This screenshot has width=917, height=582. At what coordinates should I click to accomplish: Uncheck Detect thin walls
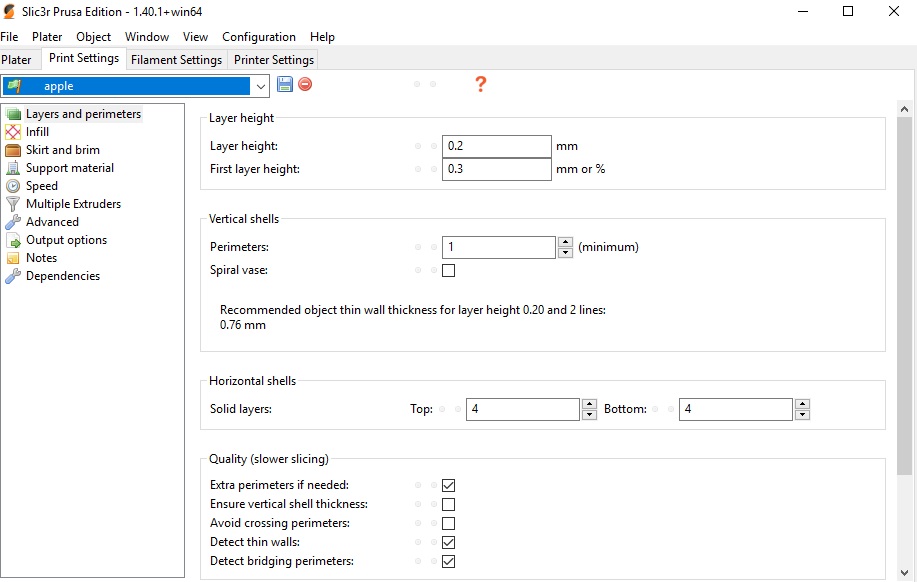(449, 542)
